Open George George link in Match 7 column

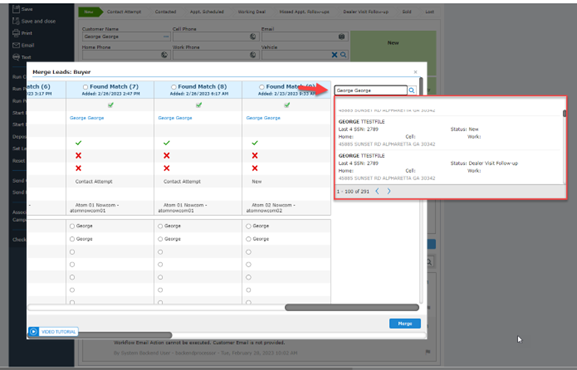[x=87, y=118]
